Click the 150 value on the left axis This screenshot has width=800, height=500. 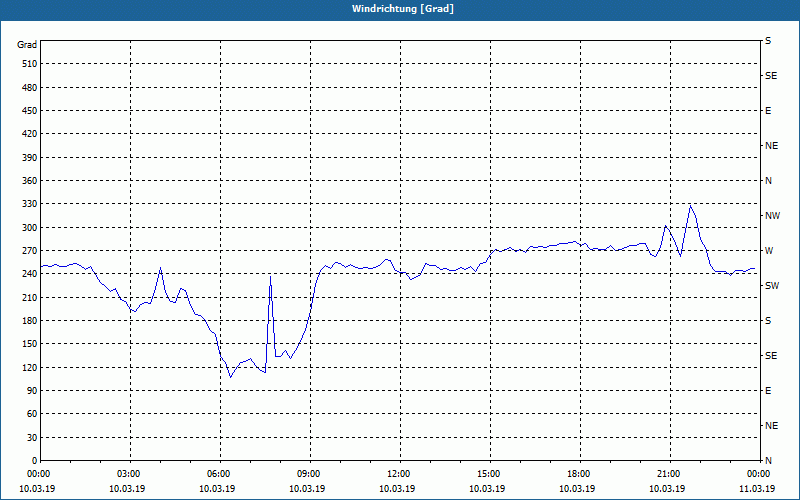coord(30,344)
